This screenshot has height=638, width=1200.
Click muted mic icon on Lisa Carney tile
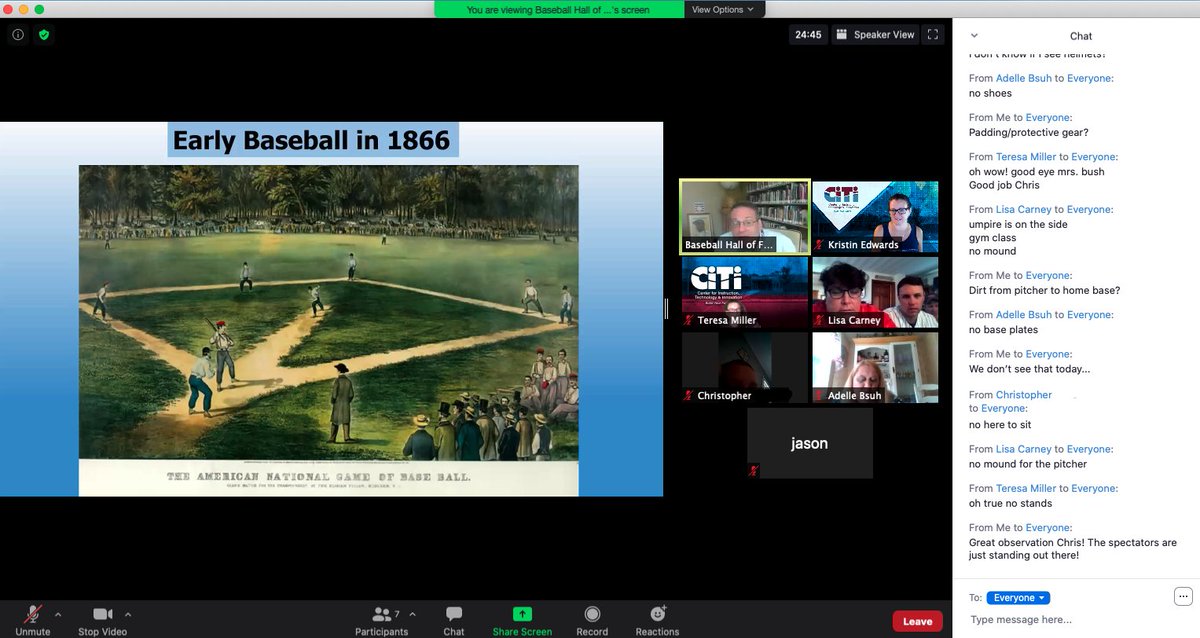(820, 321)
